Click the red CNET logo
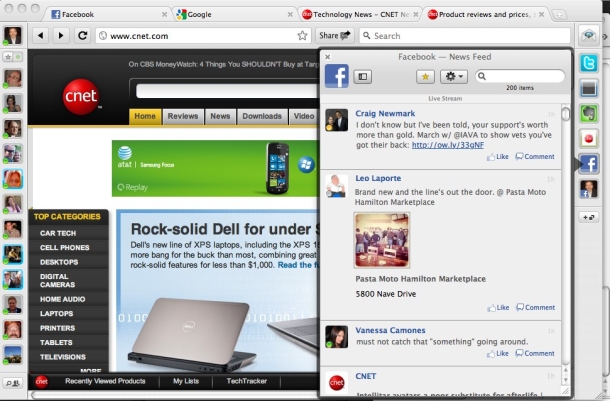The width and height of the screenshot is (610, 401). pyautogui.click(x=81, y=96)
